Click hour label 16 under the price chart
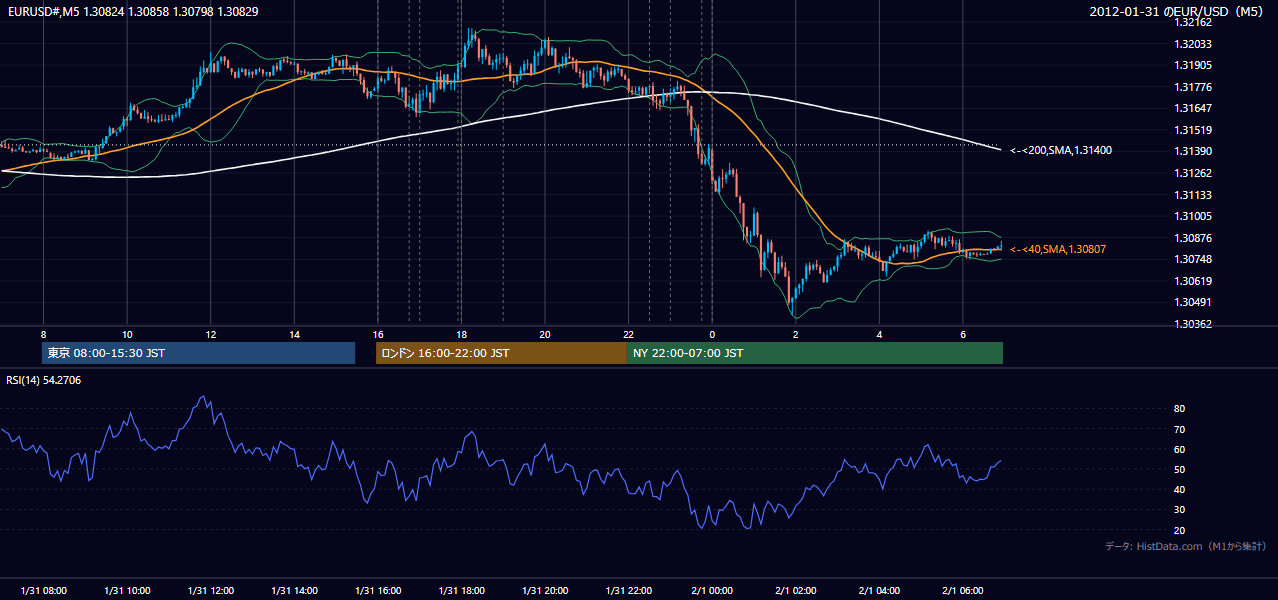 tap(378, 334)
